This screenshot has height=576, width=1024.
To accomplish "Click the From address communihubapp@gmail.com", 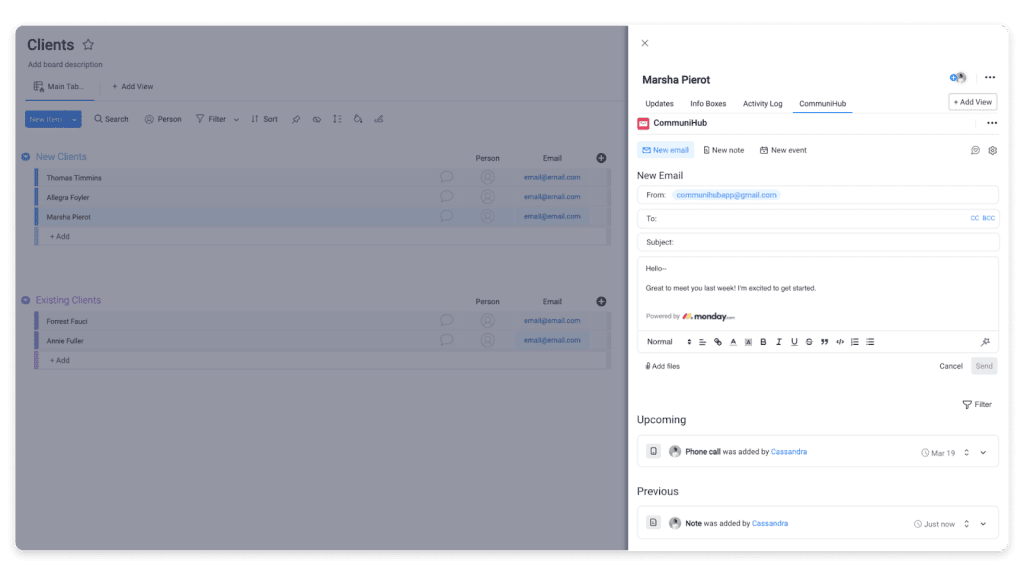I will coord(726,195).
